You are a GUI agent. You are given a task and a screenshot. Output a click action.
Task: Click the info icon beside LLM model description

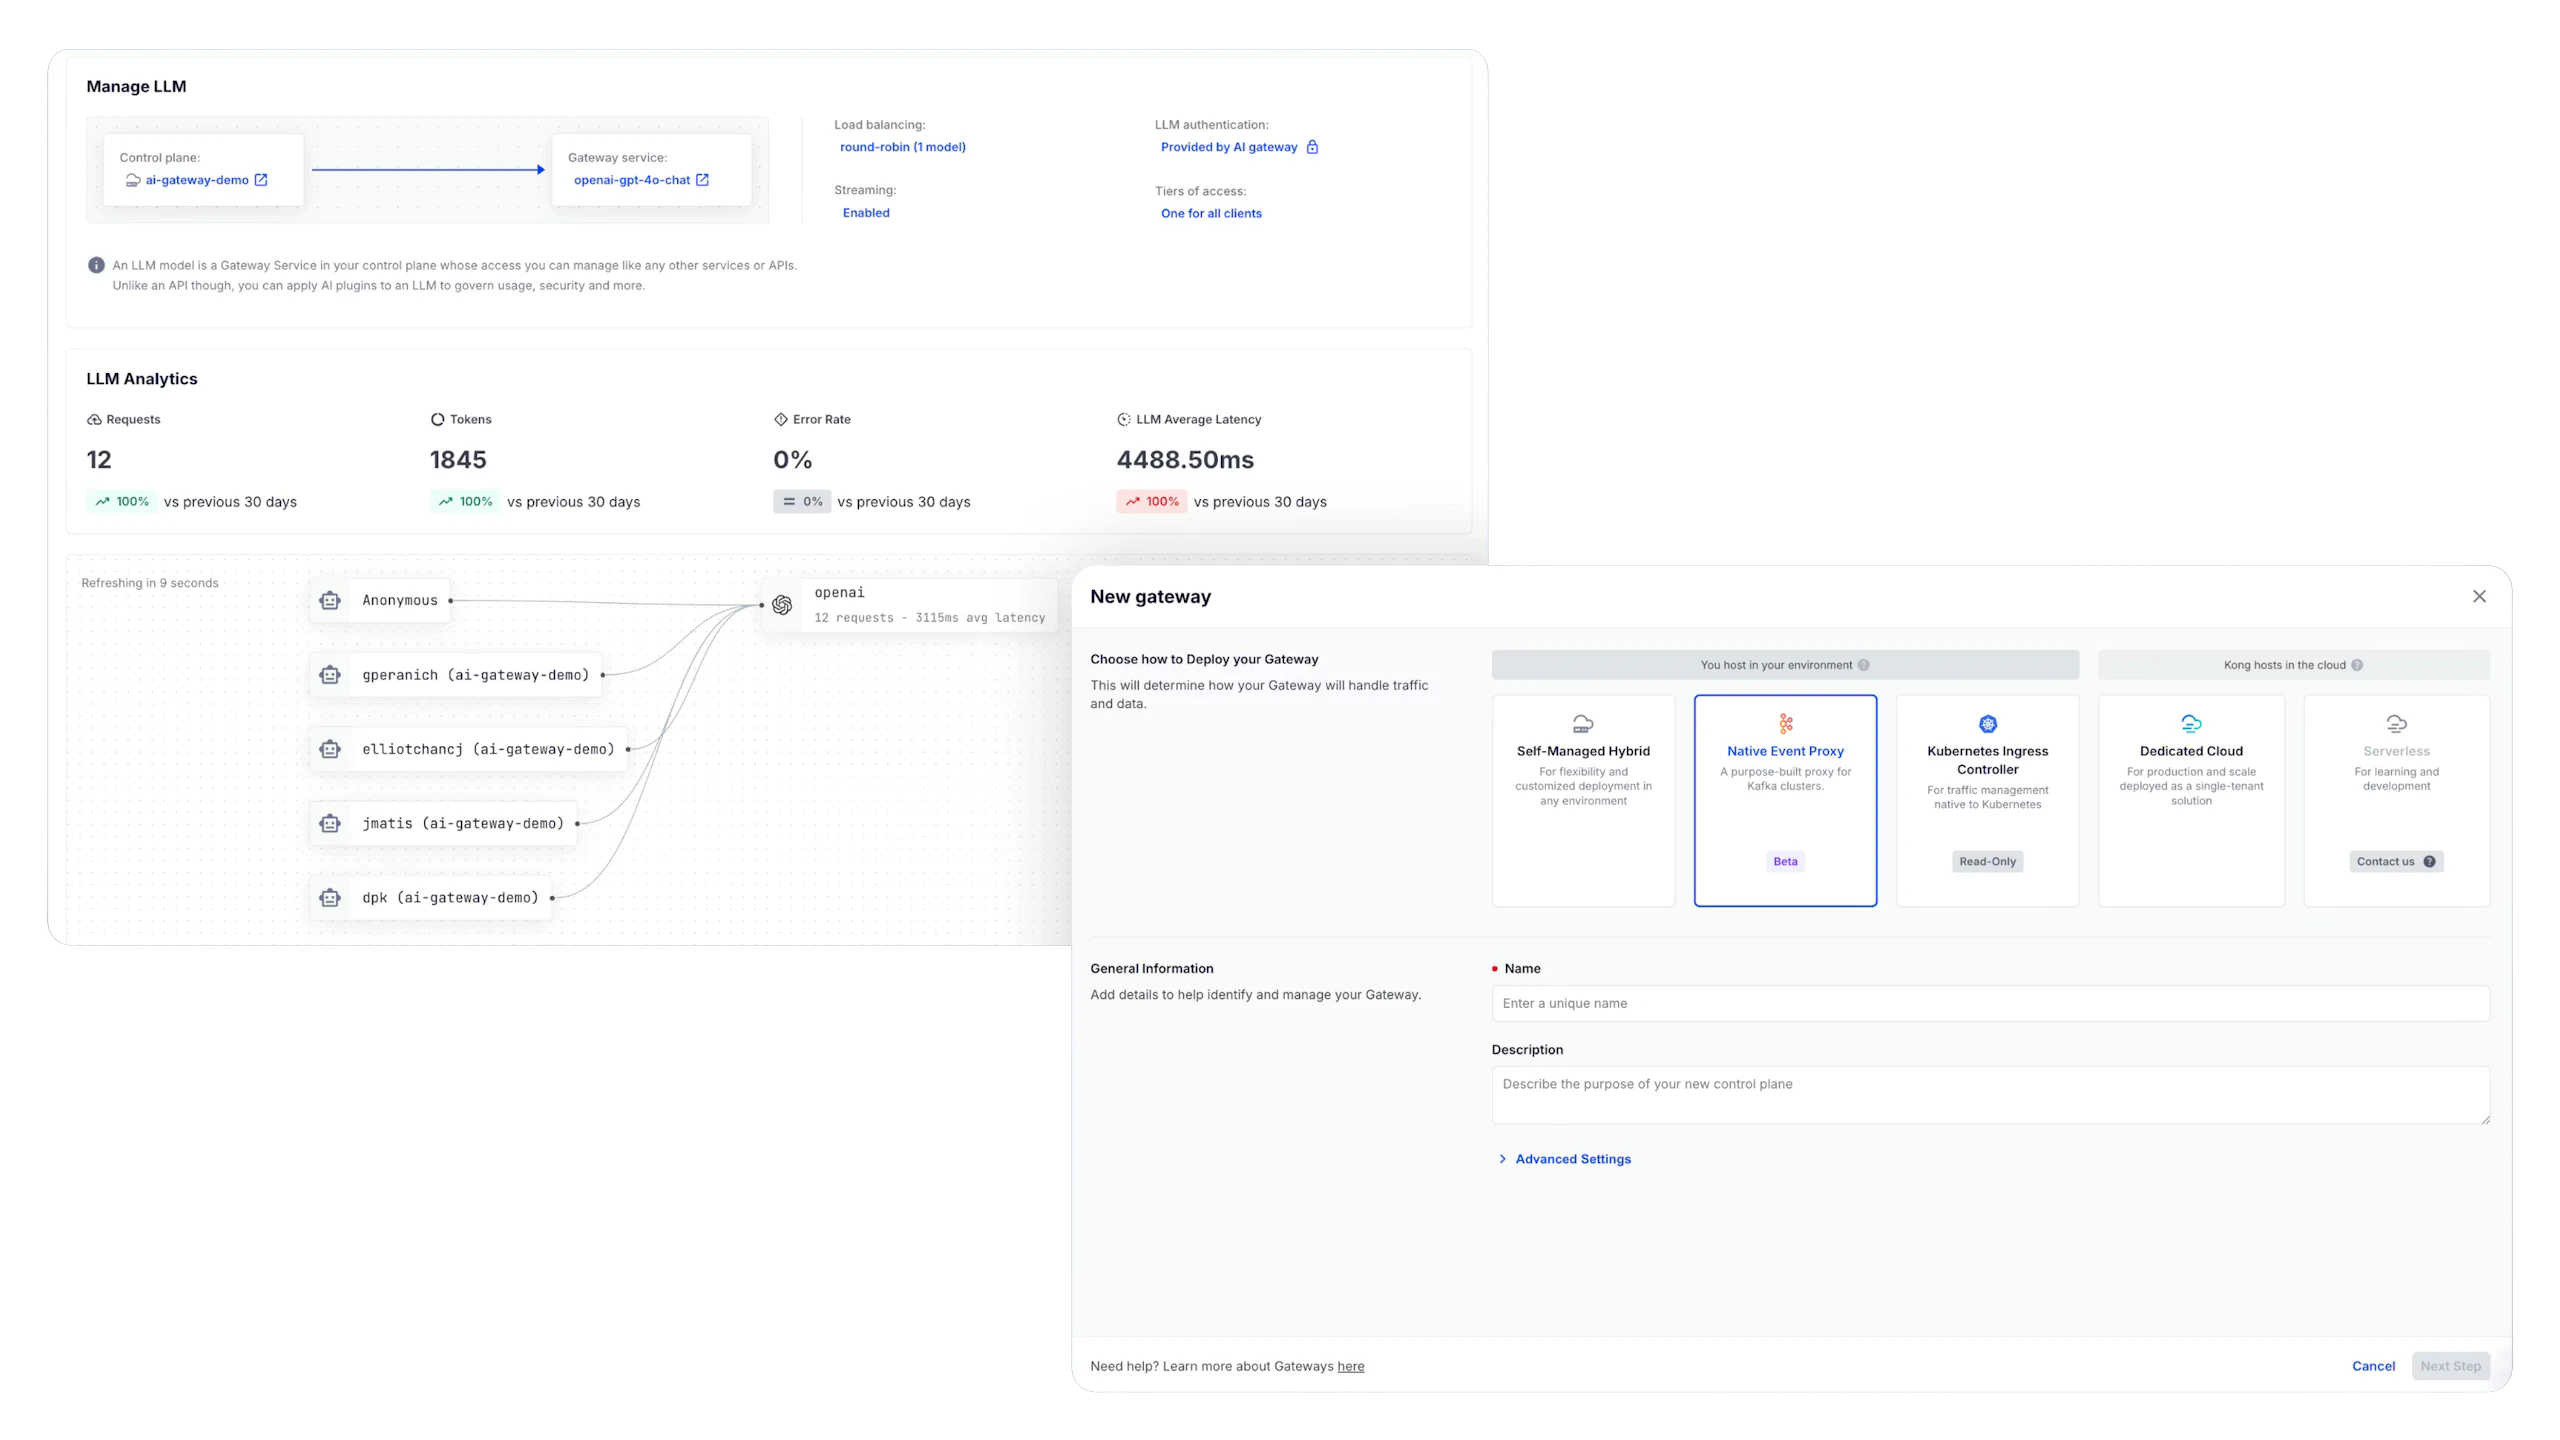pos(96,266)
